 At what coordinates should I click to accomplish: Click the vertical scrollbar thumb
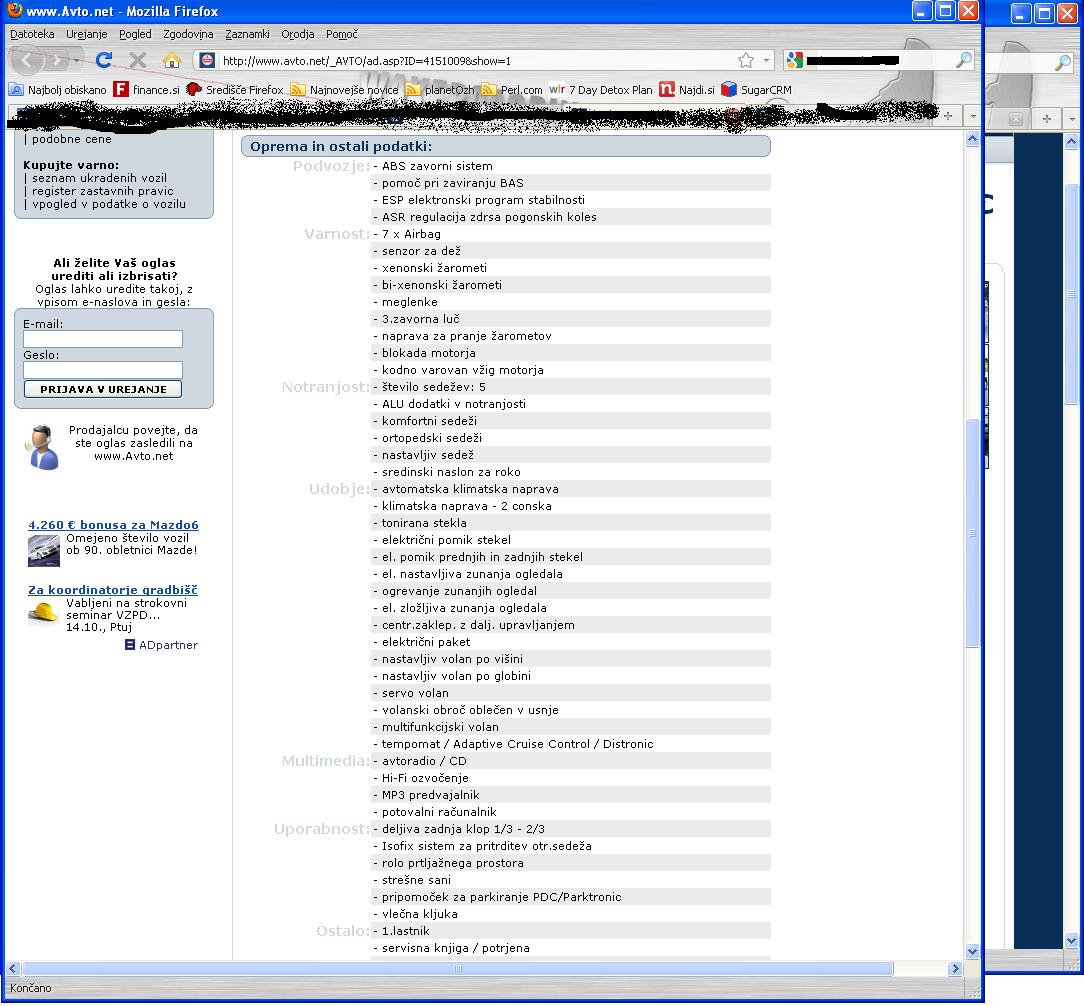pyautogui.click(x=972, y=533)
